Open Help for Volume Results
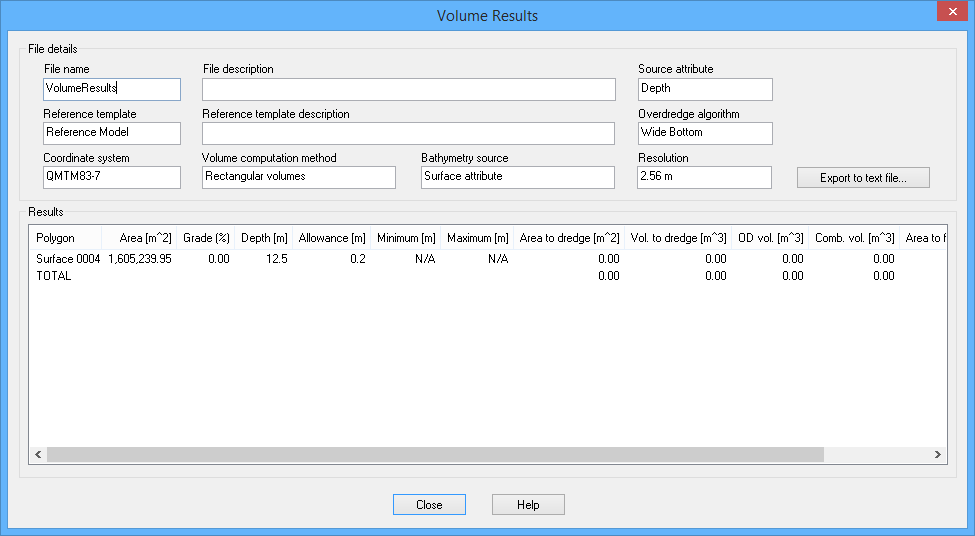 coord(528,505)
